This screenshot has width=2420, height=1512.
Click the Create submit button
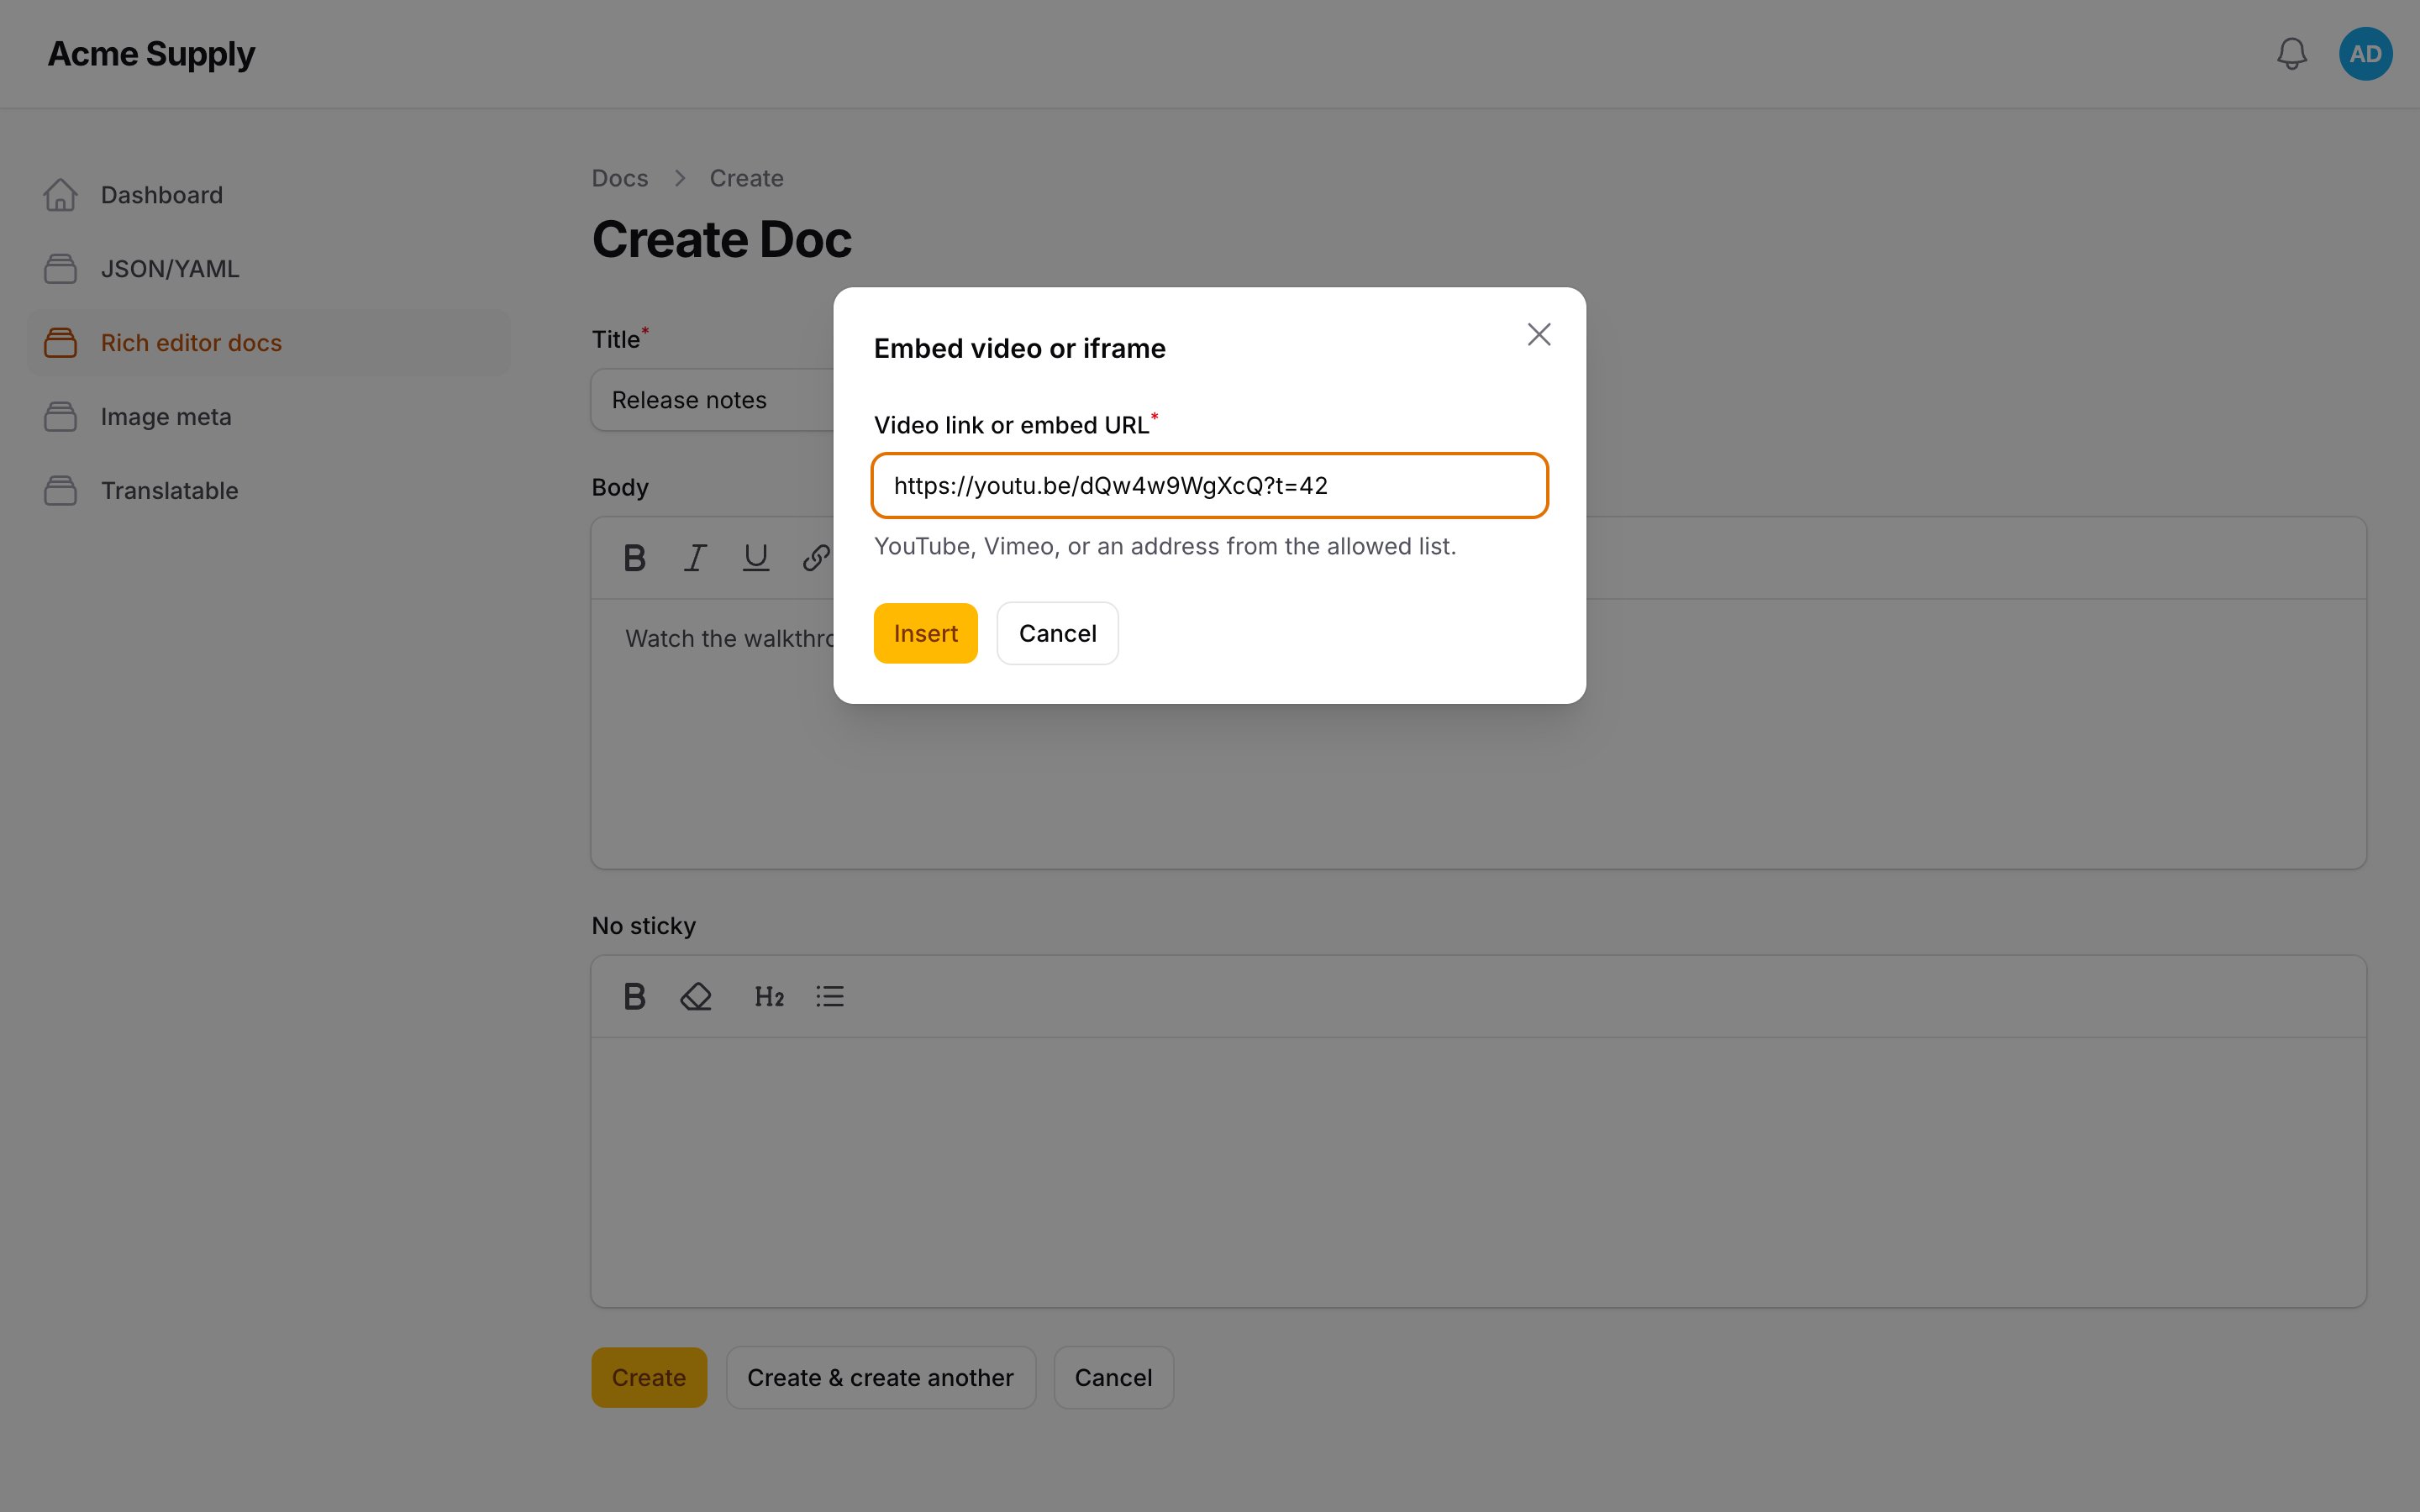coord(649,1378)
